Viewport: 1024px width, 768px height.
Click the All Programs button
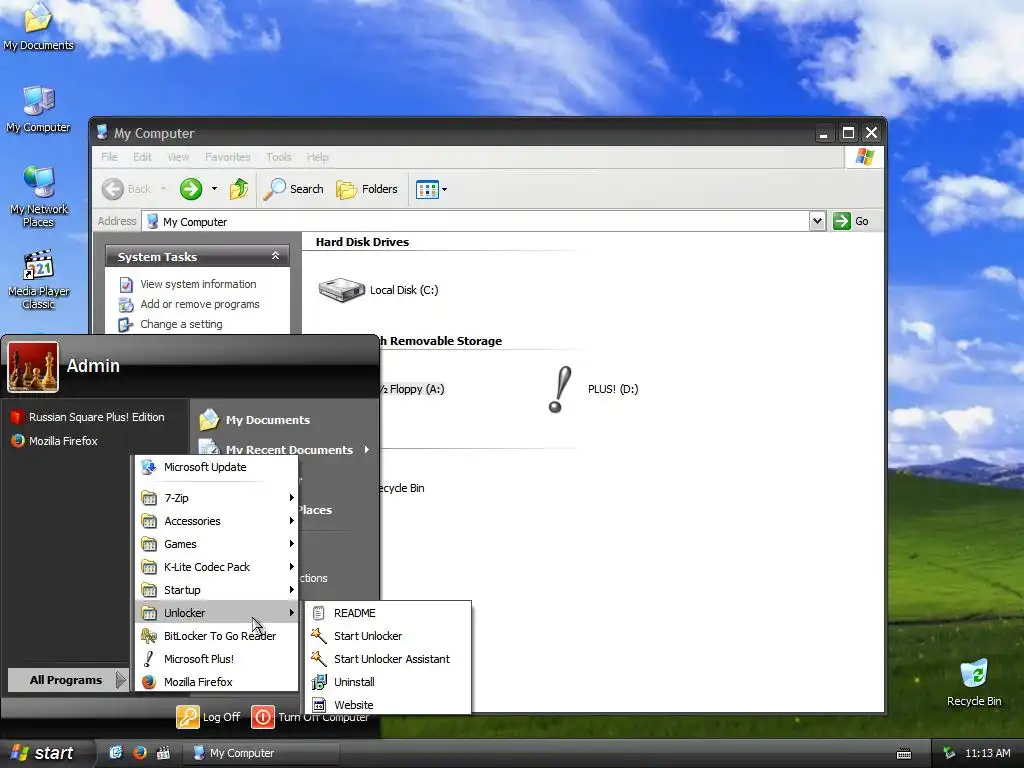point(67,680)
